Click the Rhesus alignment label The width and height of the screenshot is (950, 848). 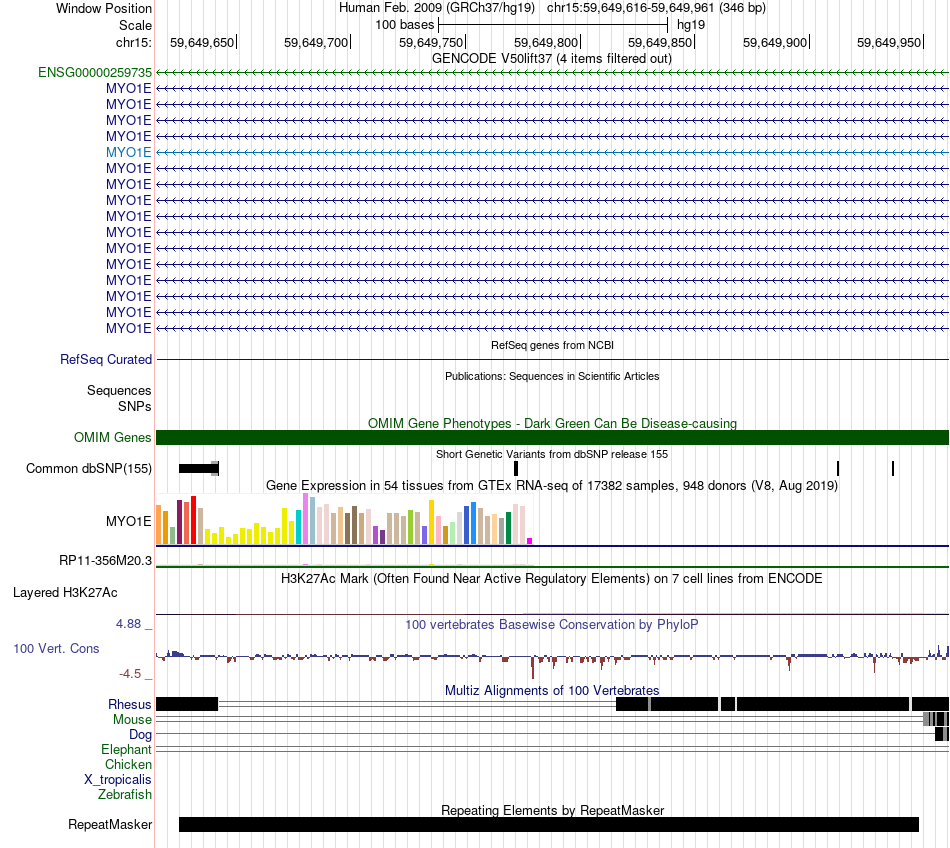(x=130, y=704)
